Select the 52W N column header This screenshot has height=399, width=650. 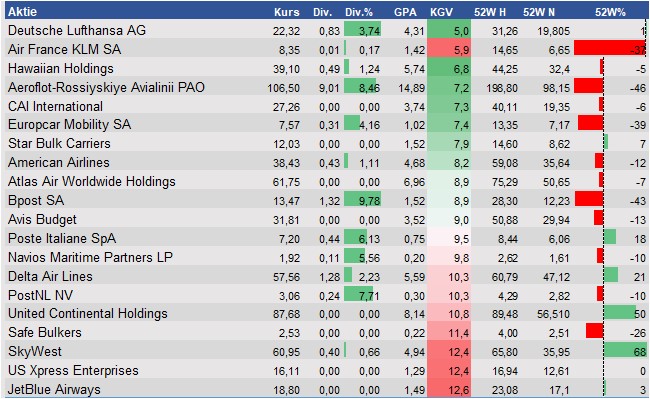pos(538,12)
